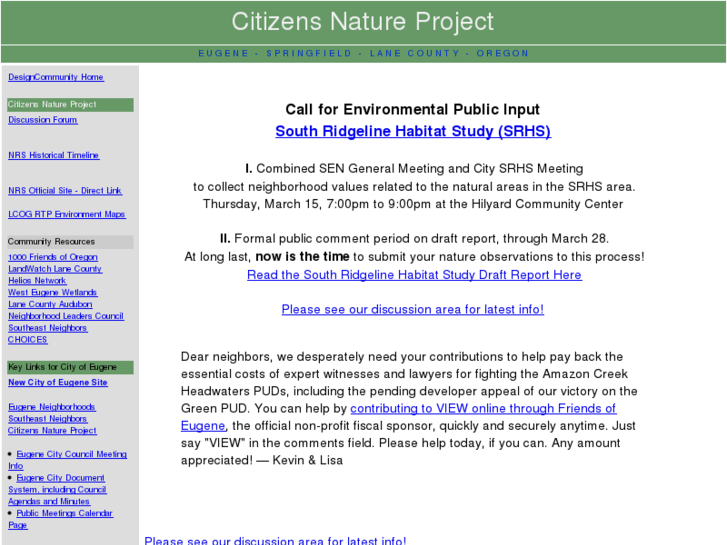Screen dimensions: 727x545
Task: Open Southeast Neighbors under City of Eugene links
Action: (x=47, y=418)
